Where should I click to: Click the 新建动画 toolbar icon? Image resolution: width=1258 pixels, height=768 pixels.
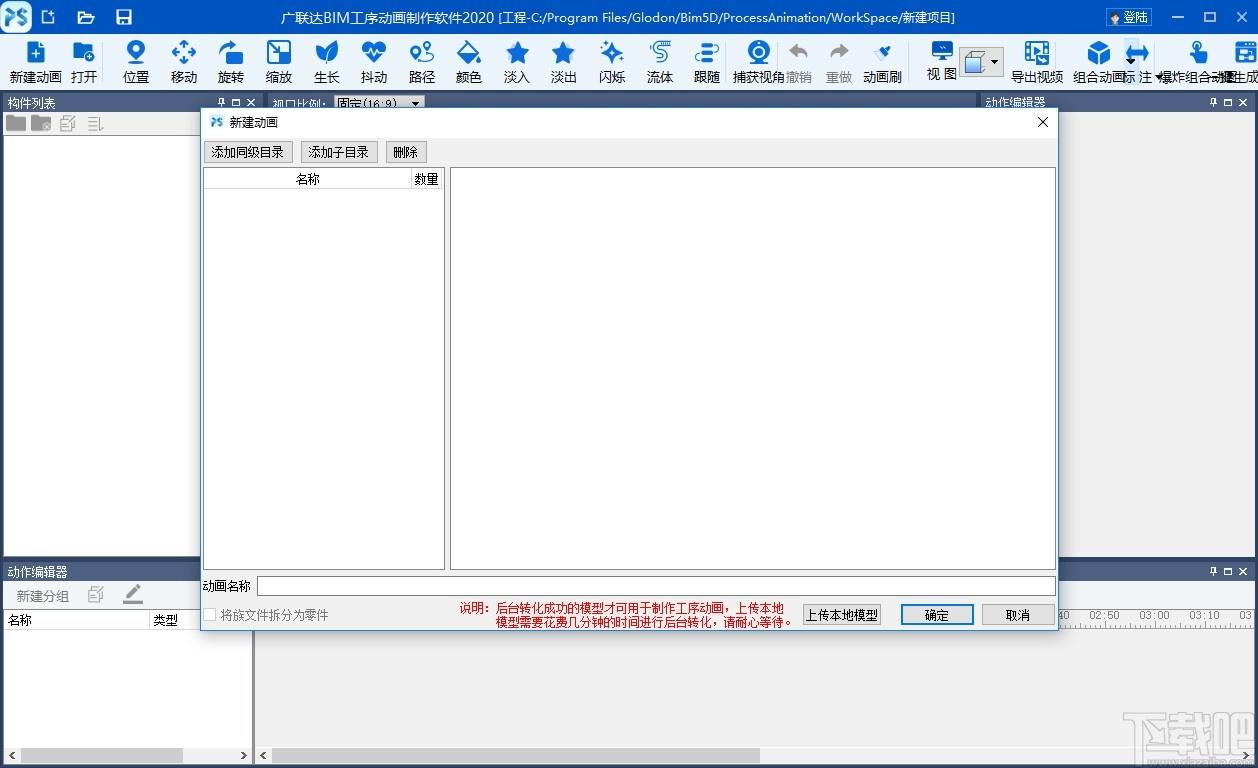pos(35,62)
